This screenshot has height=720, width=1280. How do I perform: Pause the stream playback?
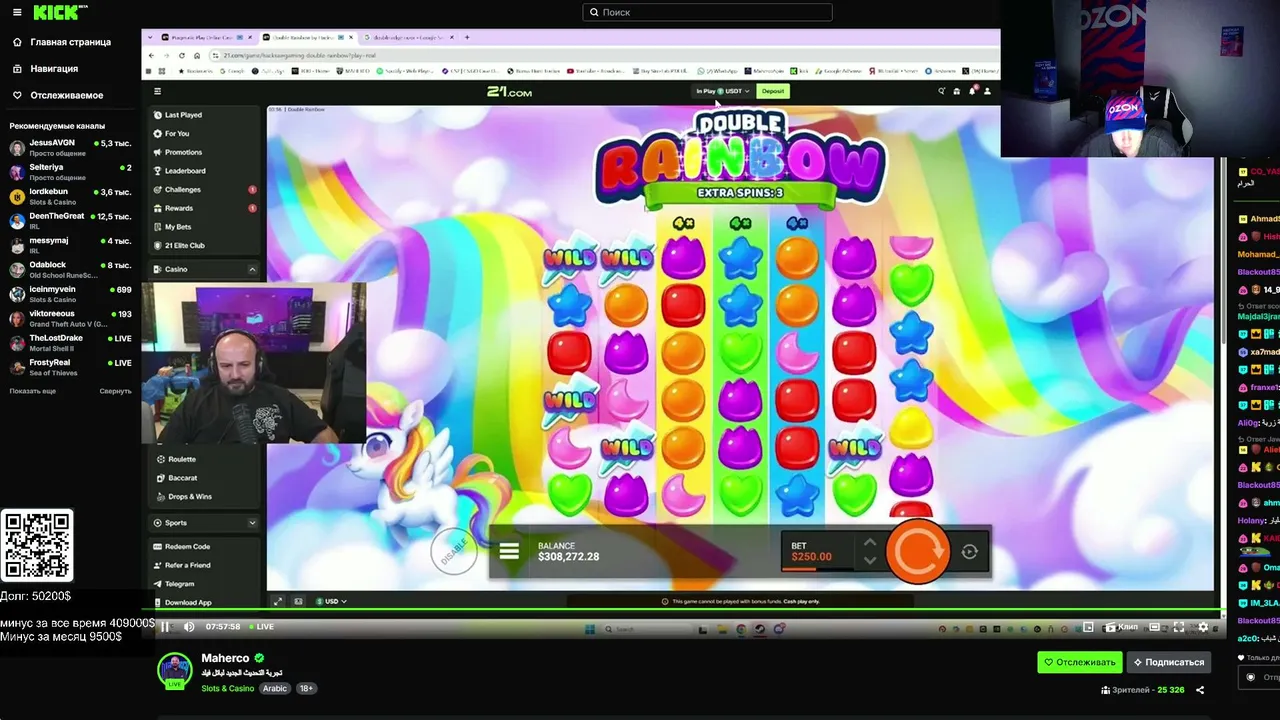pyautogui.click(x=165, y=627)
